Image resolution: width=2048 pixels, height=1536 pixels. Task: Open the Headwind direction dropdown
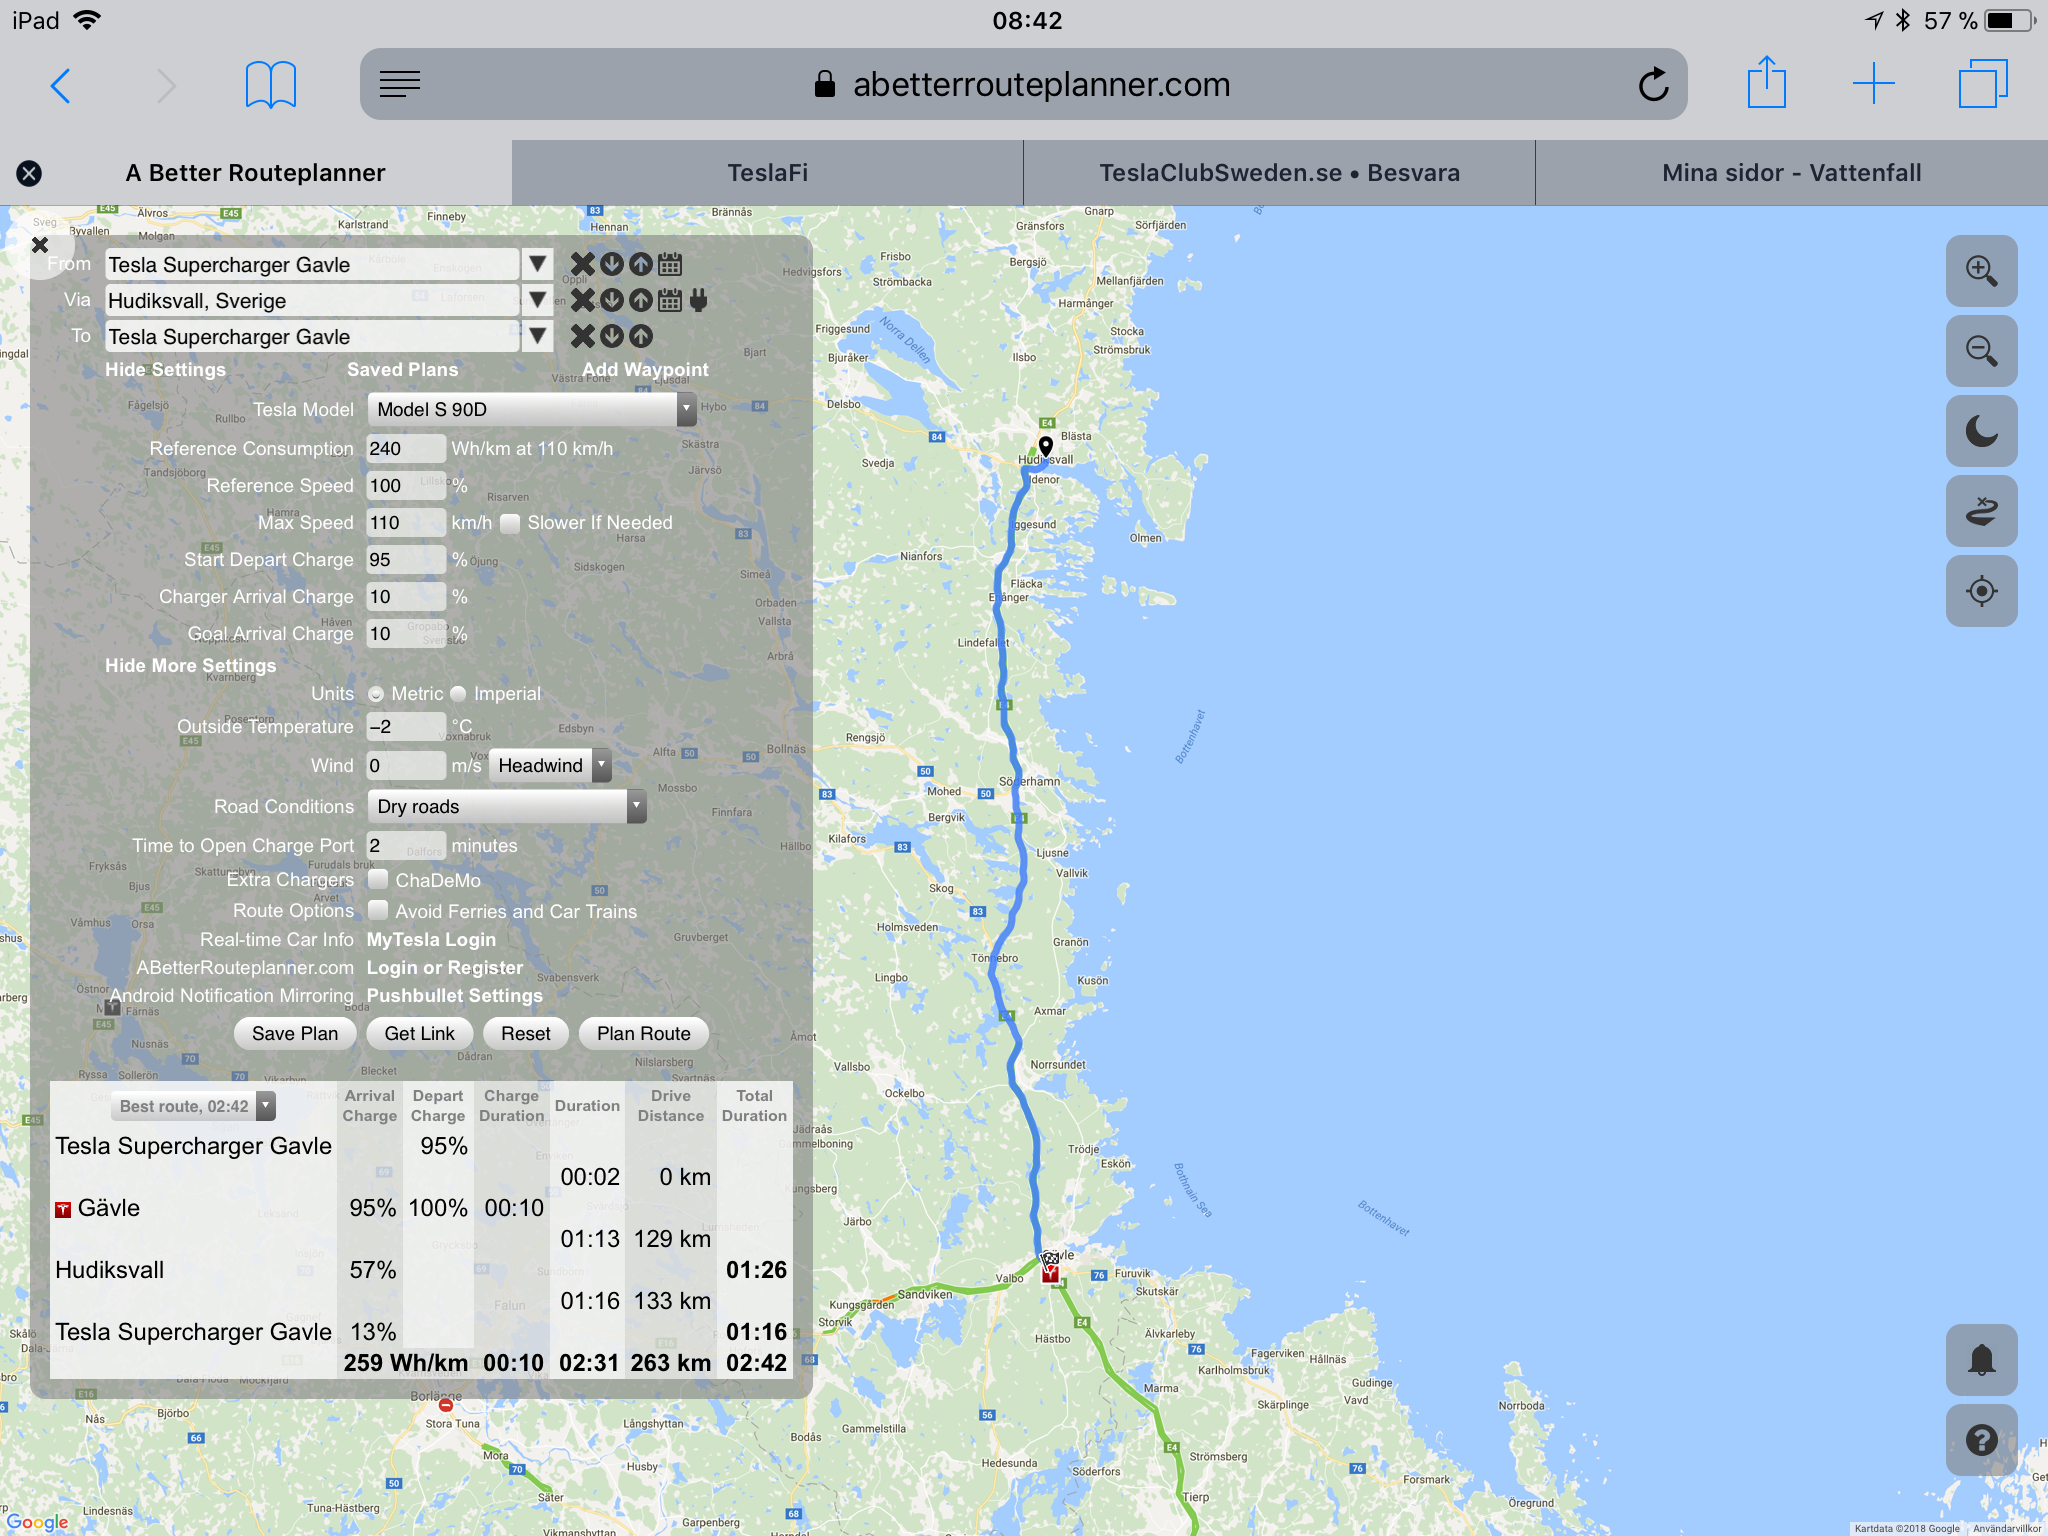[551, 766]
